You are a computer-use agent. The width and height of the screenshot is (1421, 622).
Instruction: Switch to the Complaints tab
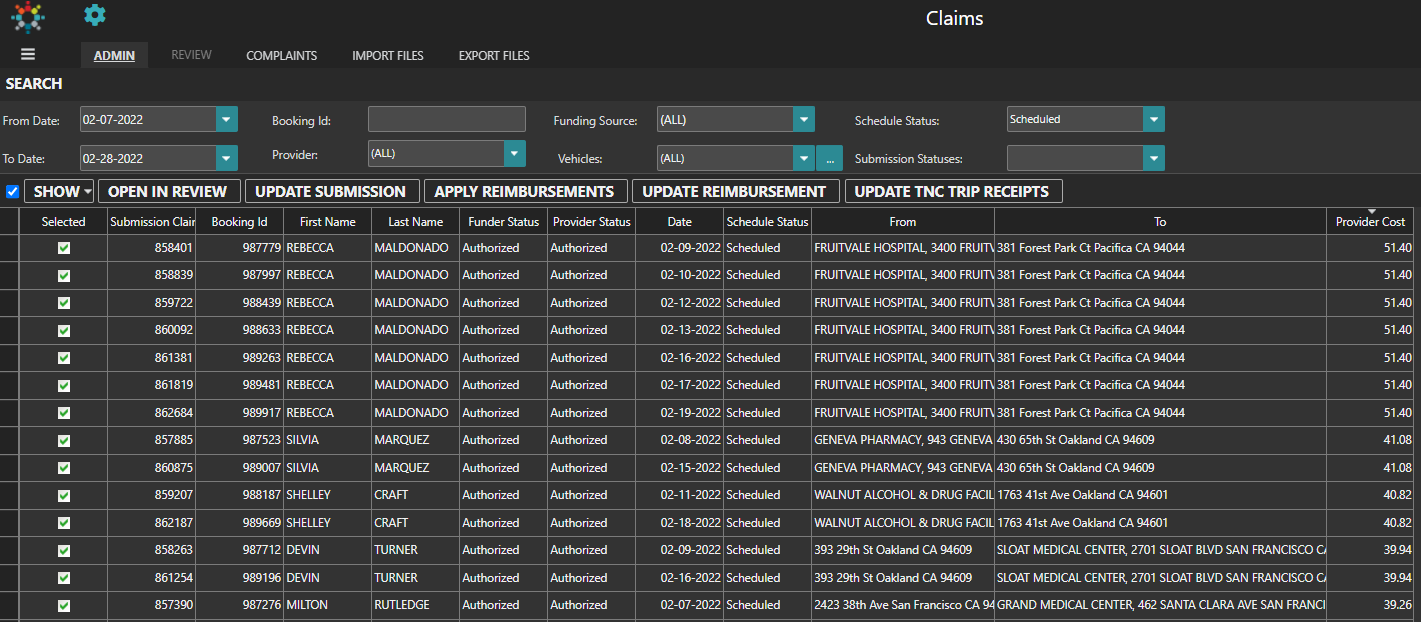(281, 56)
